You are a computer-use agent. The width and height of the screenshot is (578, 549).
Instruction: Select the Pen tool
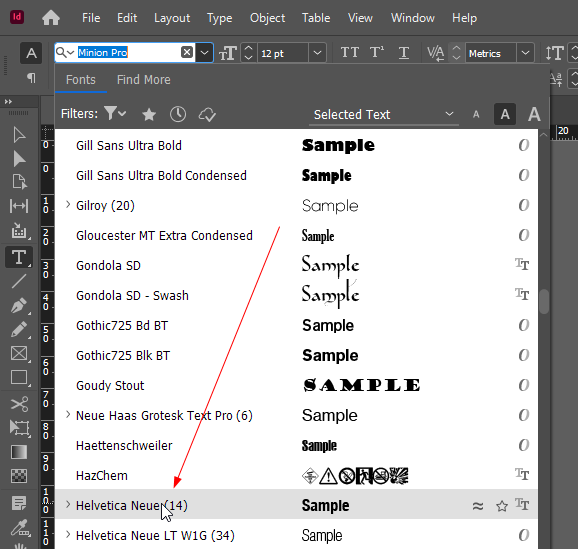point(19,306)
